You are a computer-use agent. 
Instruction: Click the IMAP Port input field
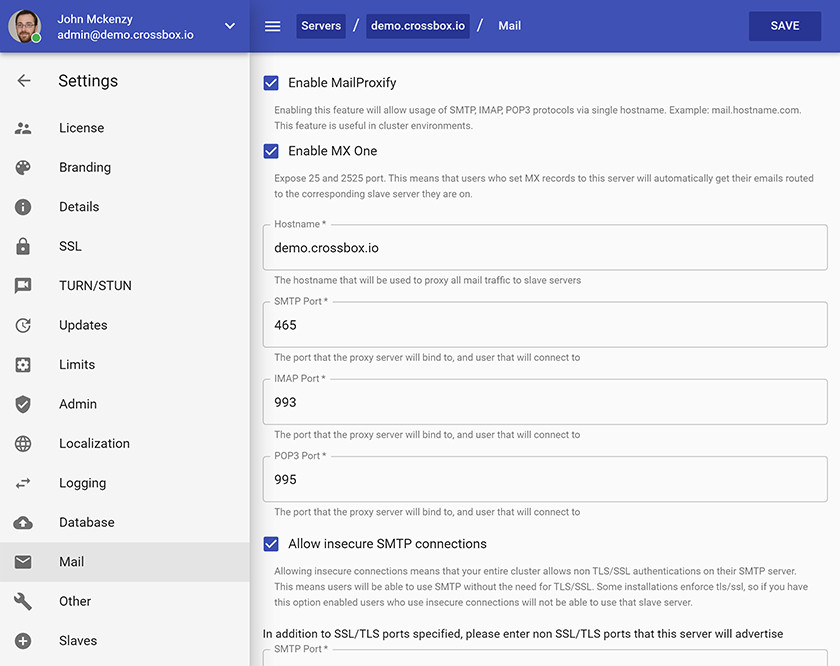pyautogui.click(x=545, y=403)
